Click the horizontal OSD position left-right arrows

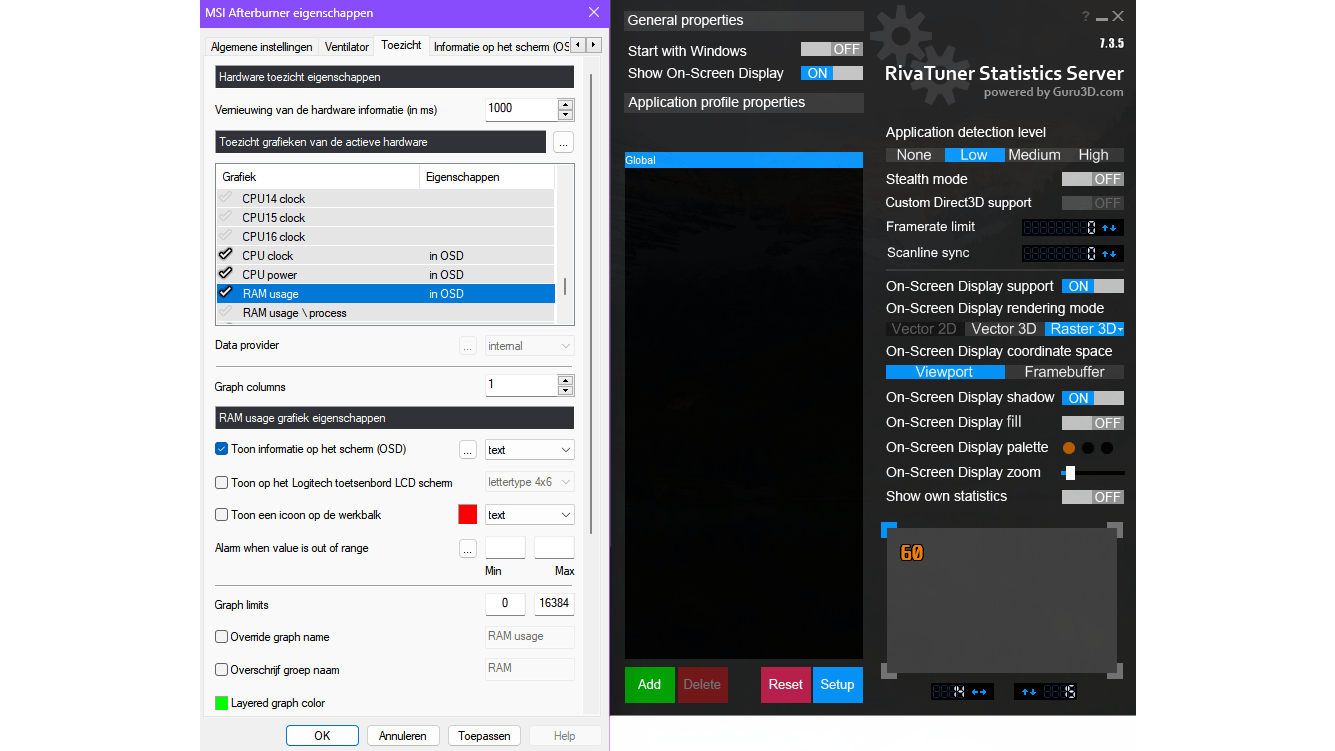979,691
